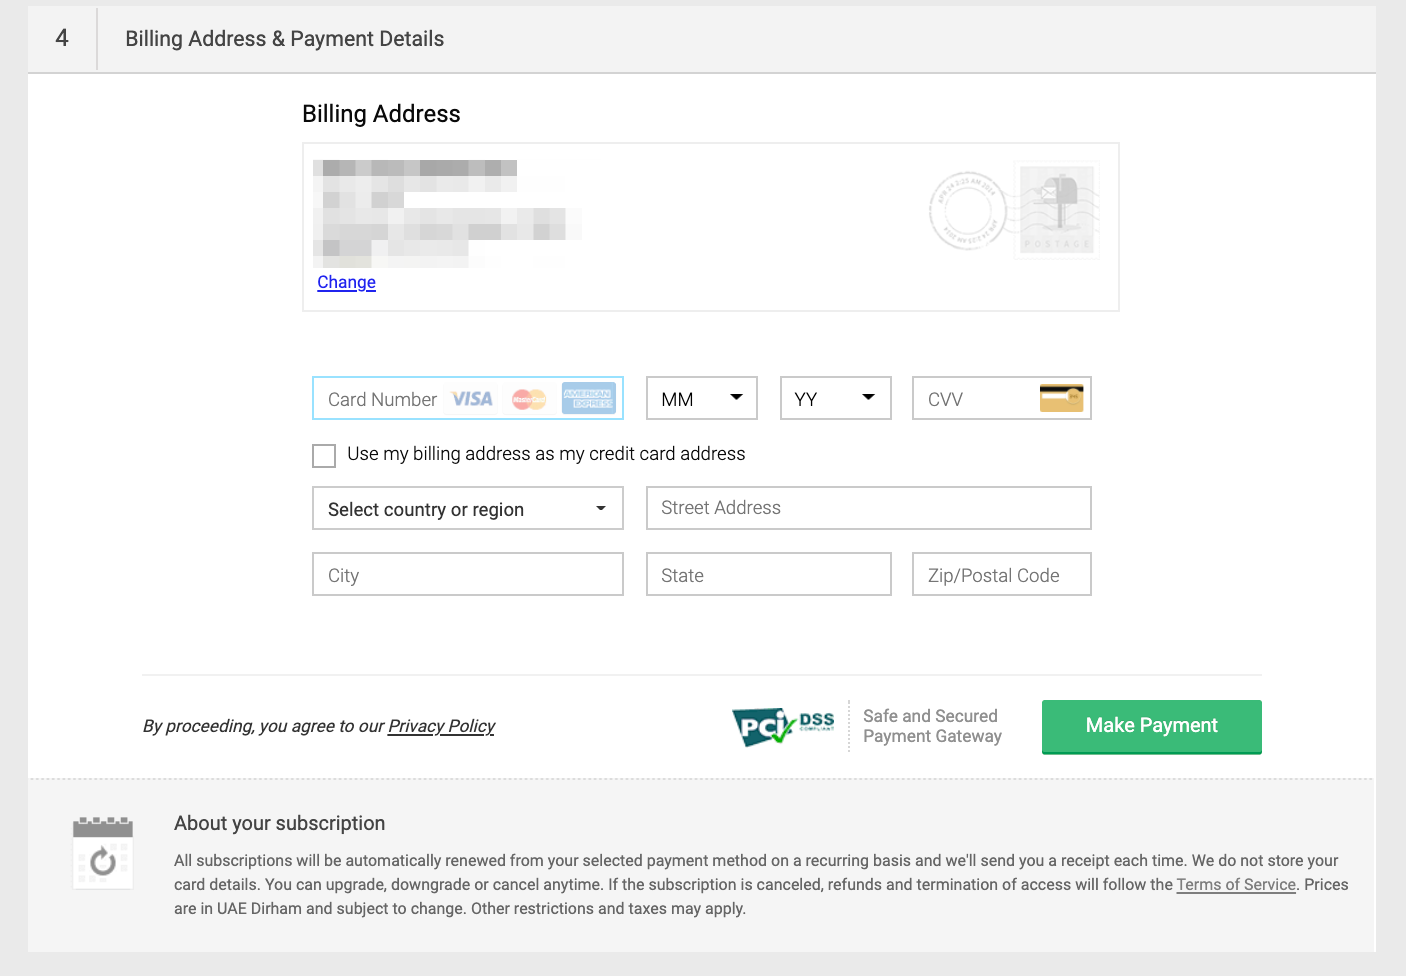Open the Privacy Policy link
The height and width of the screenshot is (976, 1406).
[441, 726]
